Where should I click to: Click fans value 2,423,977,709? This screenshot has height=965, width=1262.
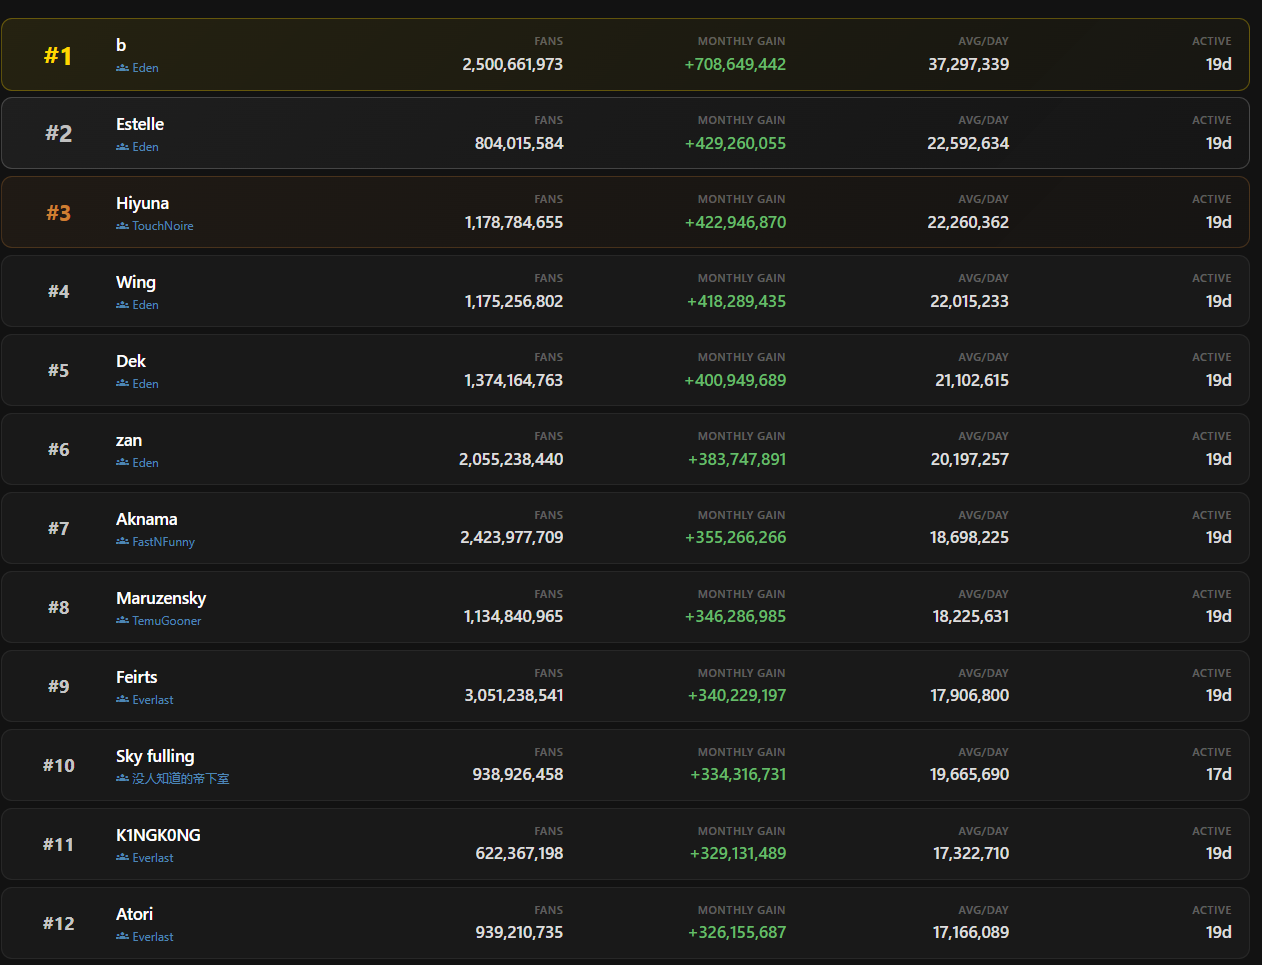click(512, 537)
